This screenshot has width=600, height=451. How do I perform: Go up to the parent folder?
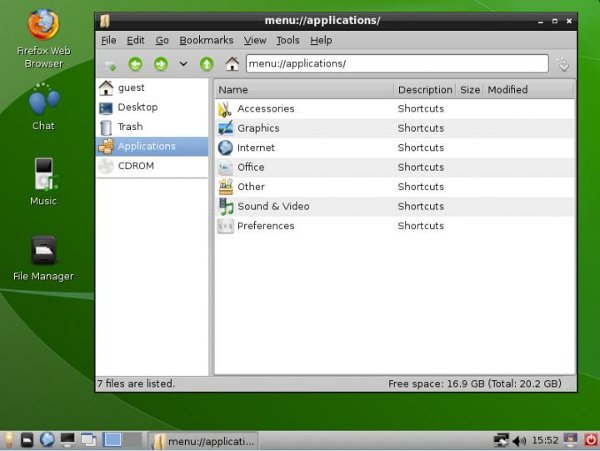coord(207,64)
